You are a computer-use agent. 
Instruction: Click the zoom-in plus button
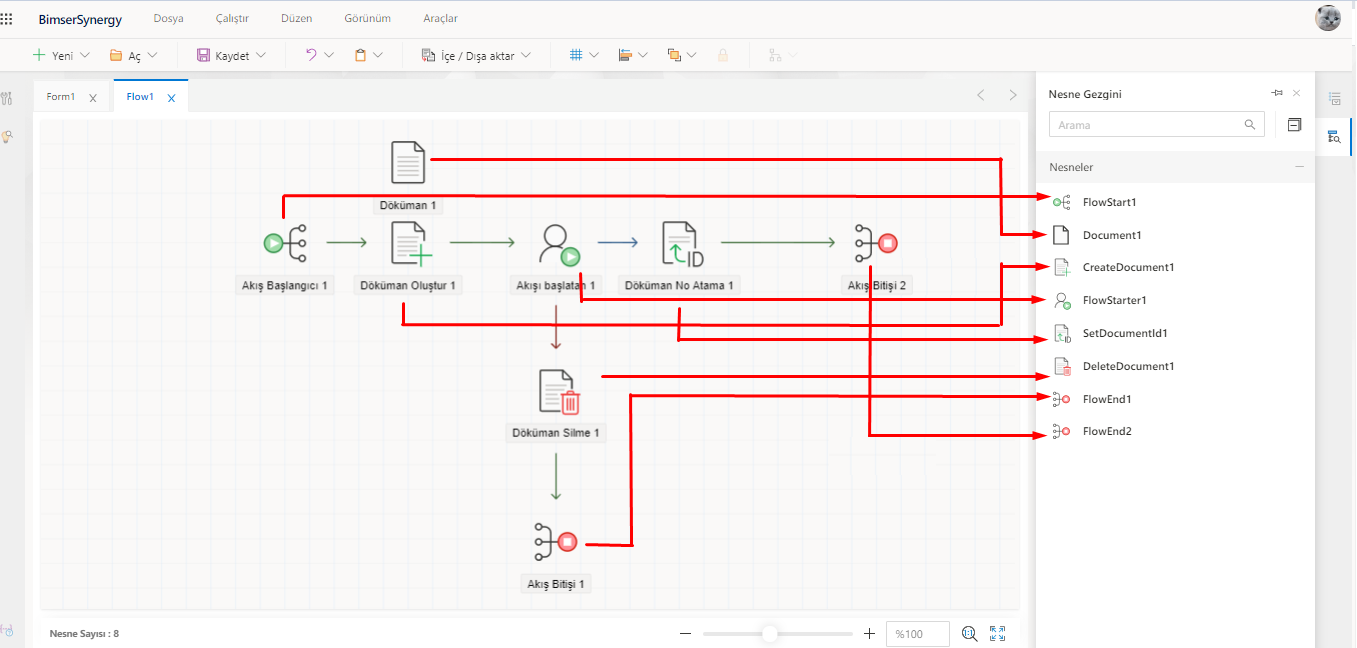tap(869, 633)
